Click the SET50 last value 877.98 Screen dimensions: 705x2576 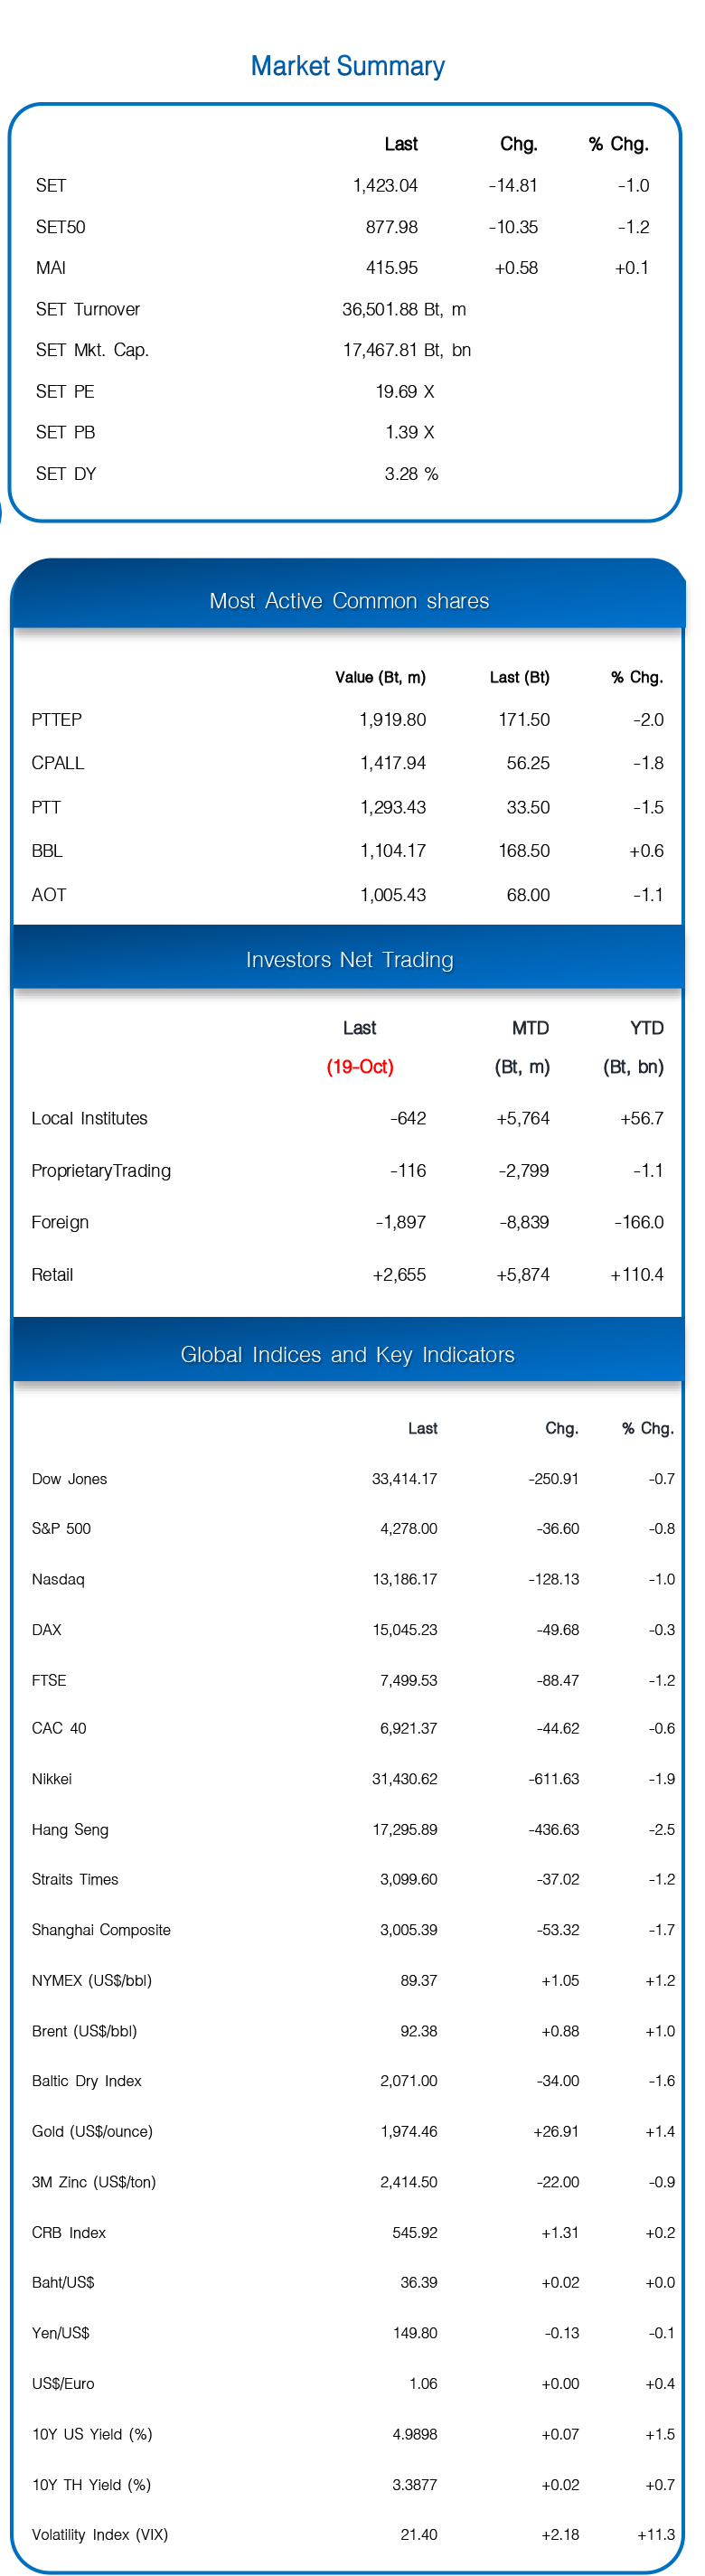pyautogui.click(x=392, y=227)
